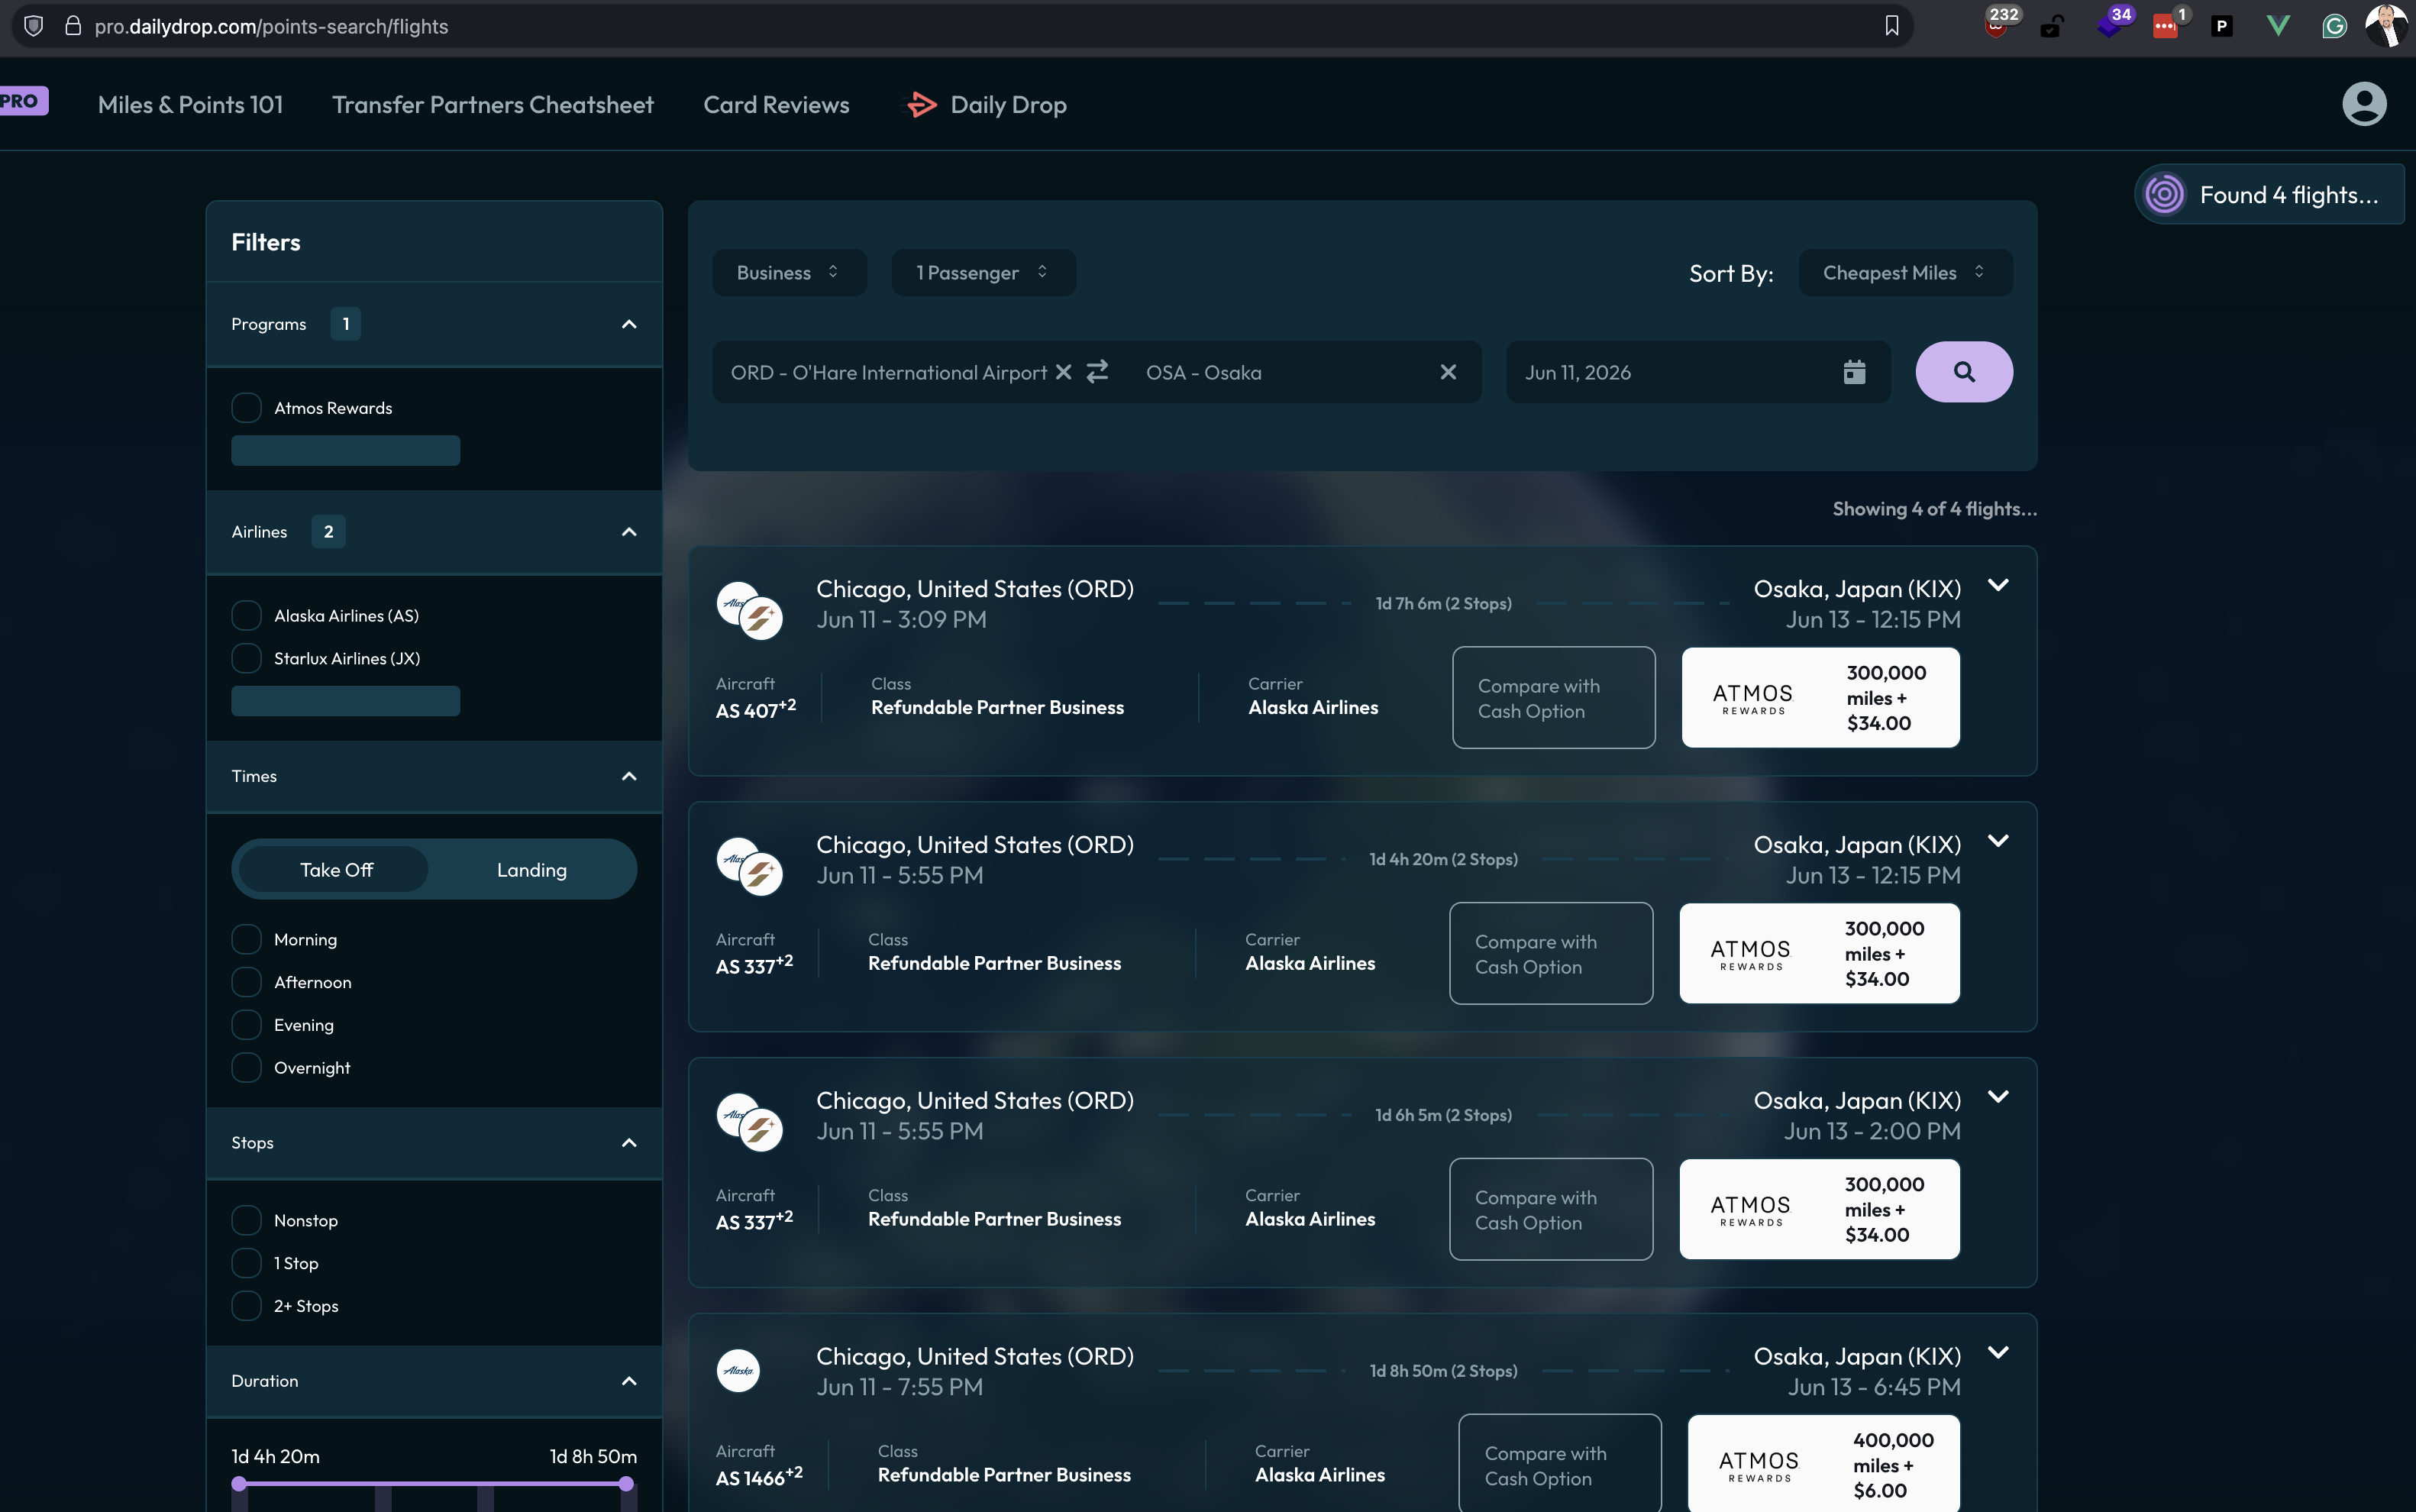Click the Found 4 flights spiral icon

[x=2165, y=194]
